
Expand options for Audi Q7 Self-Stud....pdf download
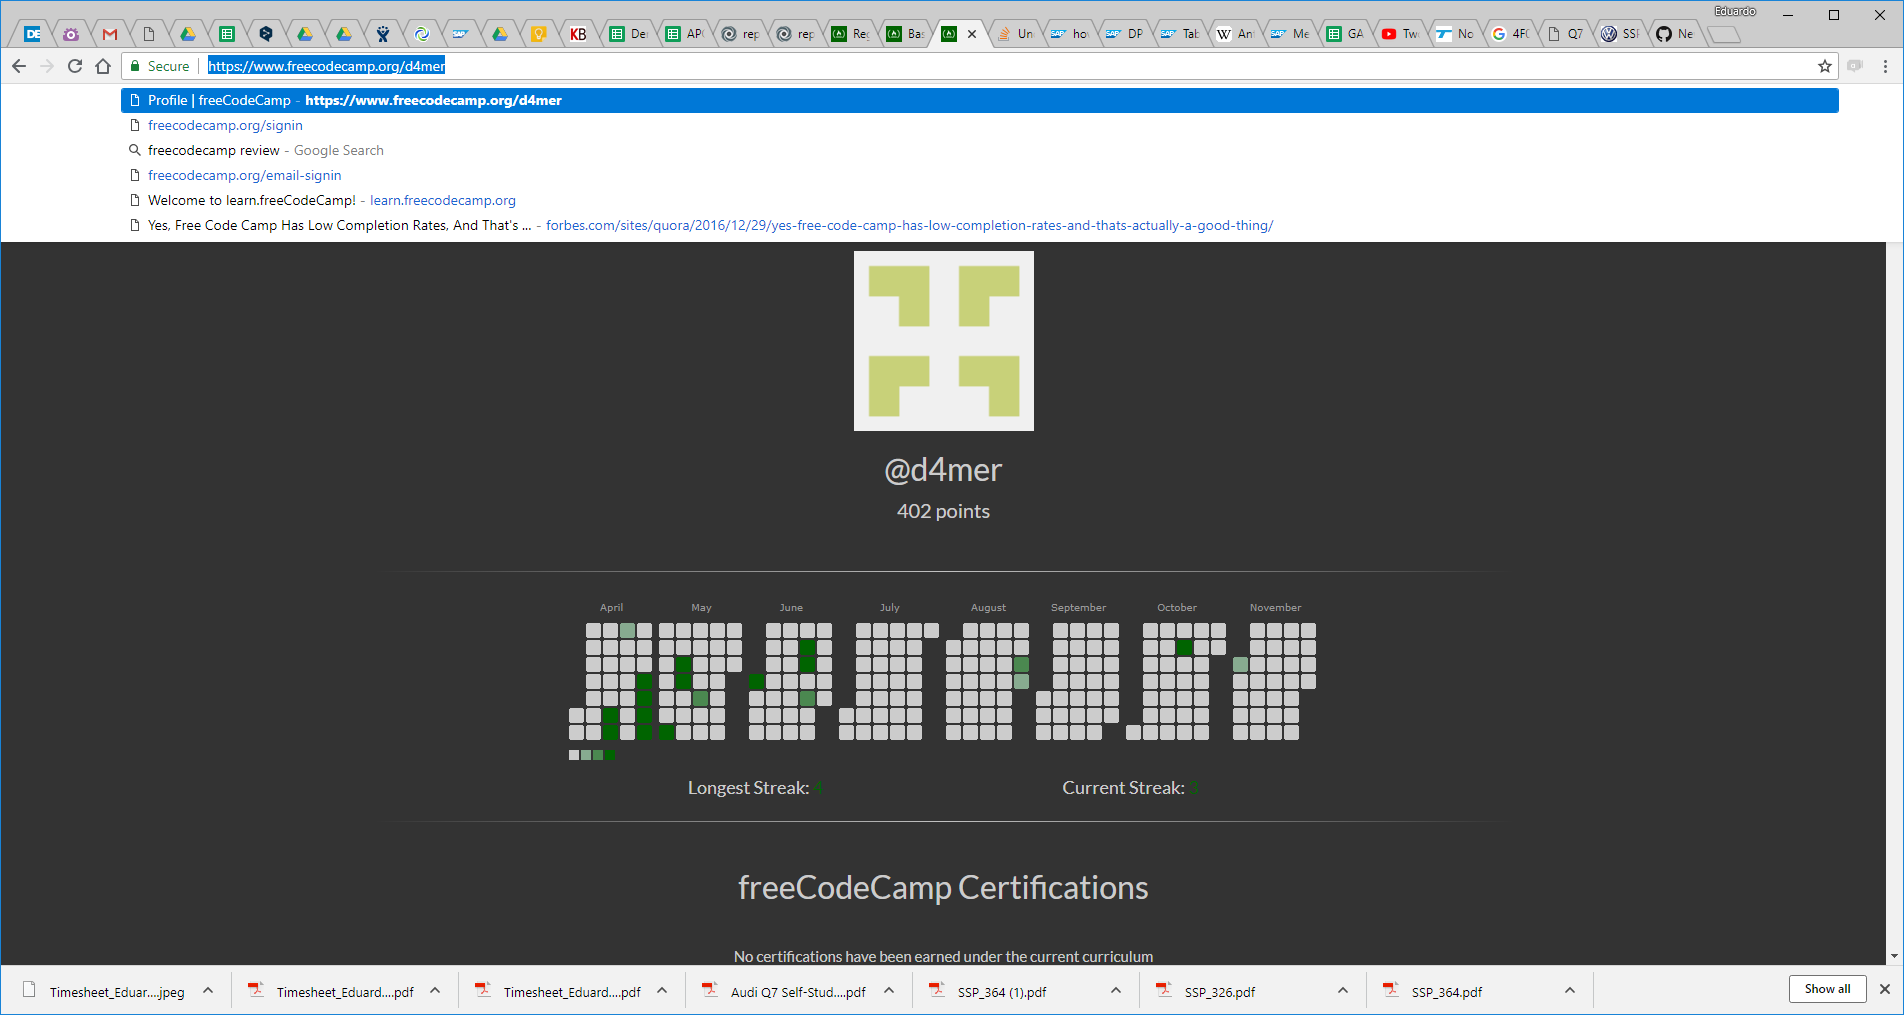click(889, 991)
